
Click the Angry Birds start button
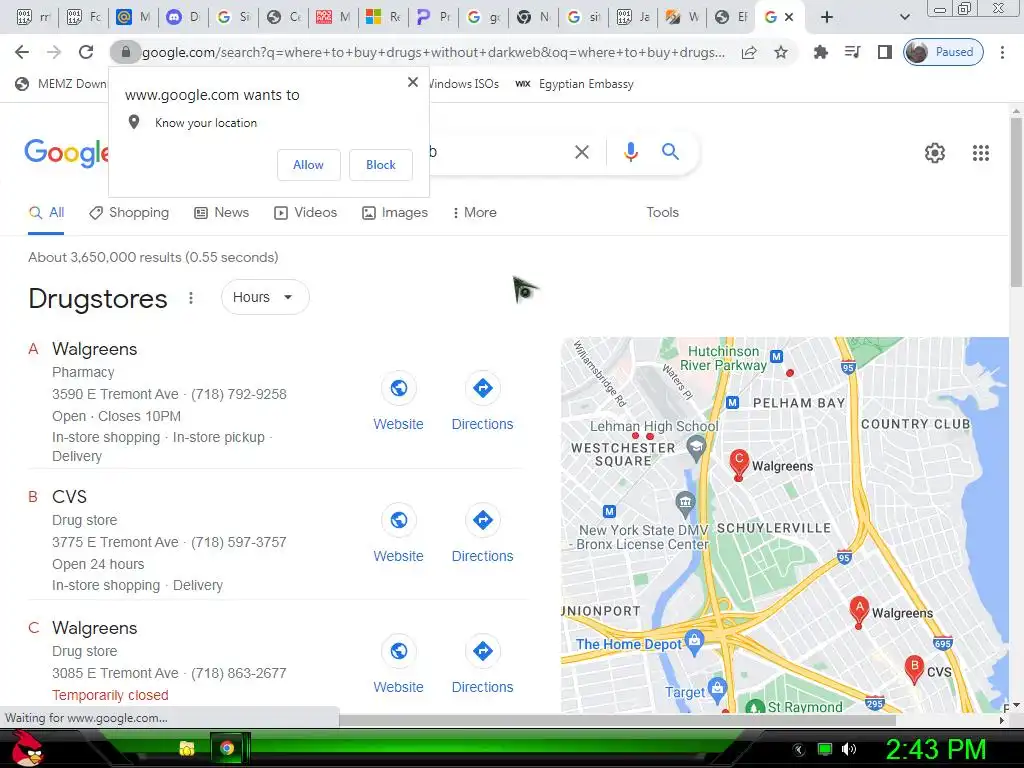coord(26,748)
